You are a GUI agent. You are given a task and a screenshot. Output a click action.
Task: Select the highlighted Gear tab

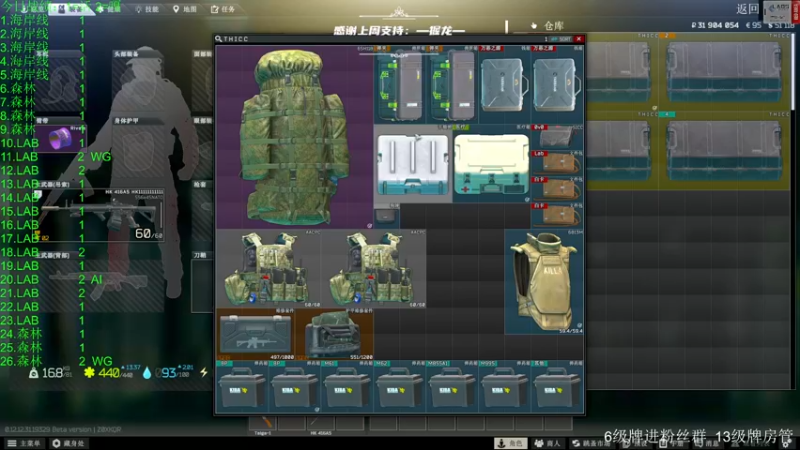pos(71,9)
